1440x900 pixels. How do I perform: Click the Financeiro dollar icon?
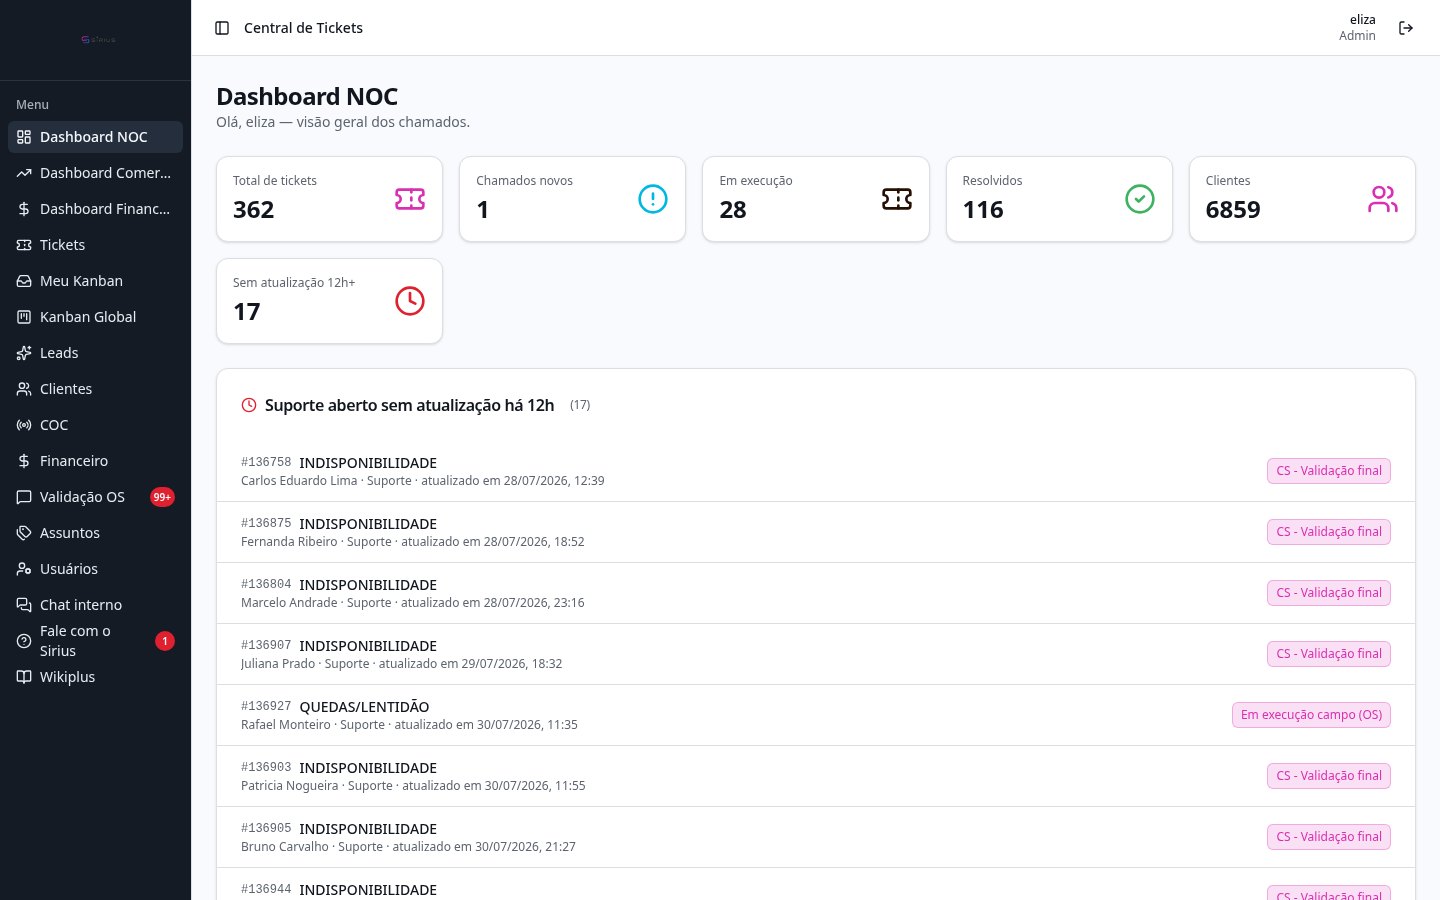click(24, 461)
